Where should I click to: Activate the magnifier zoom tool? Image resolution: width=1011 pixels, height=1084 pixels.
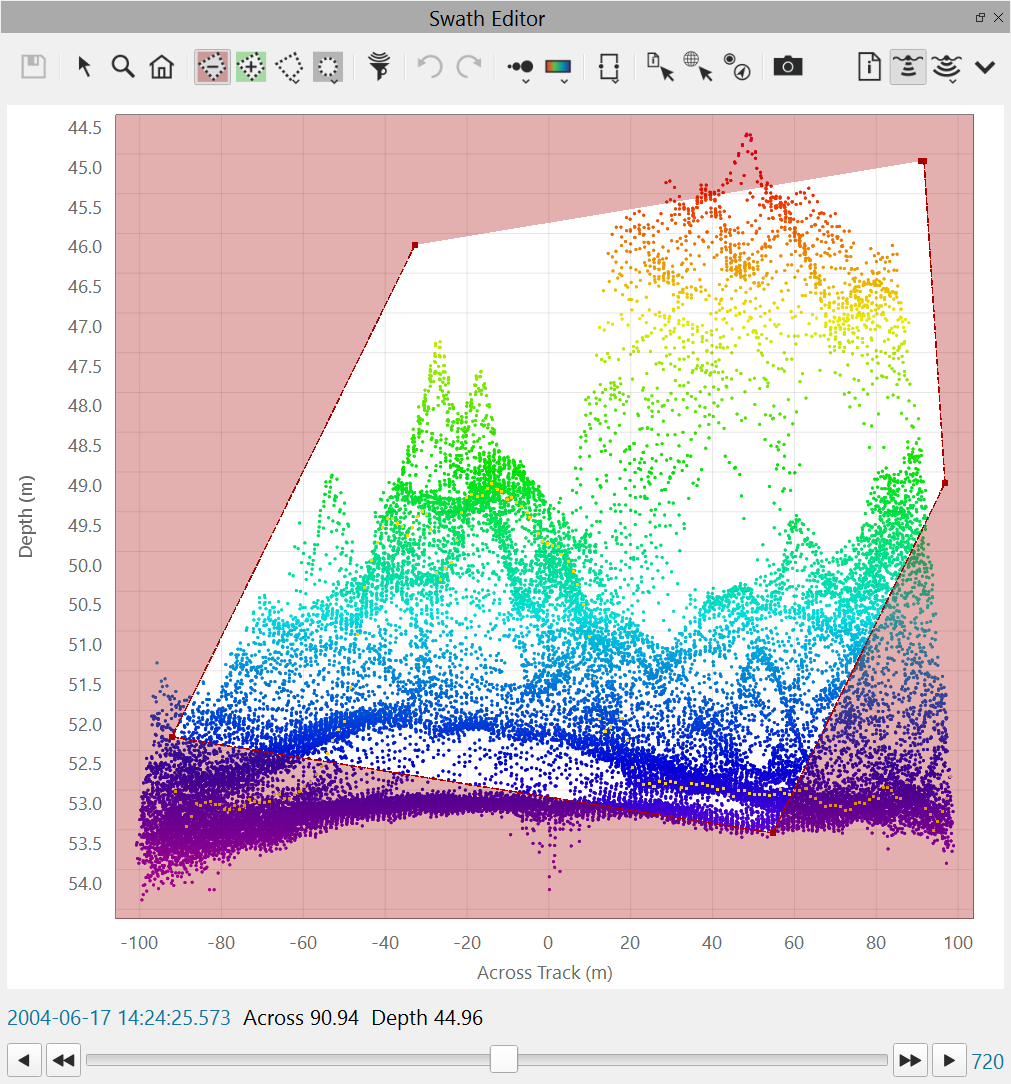pos(123,67)
